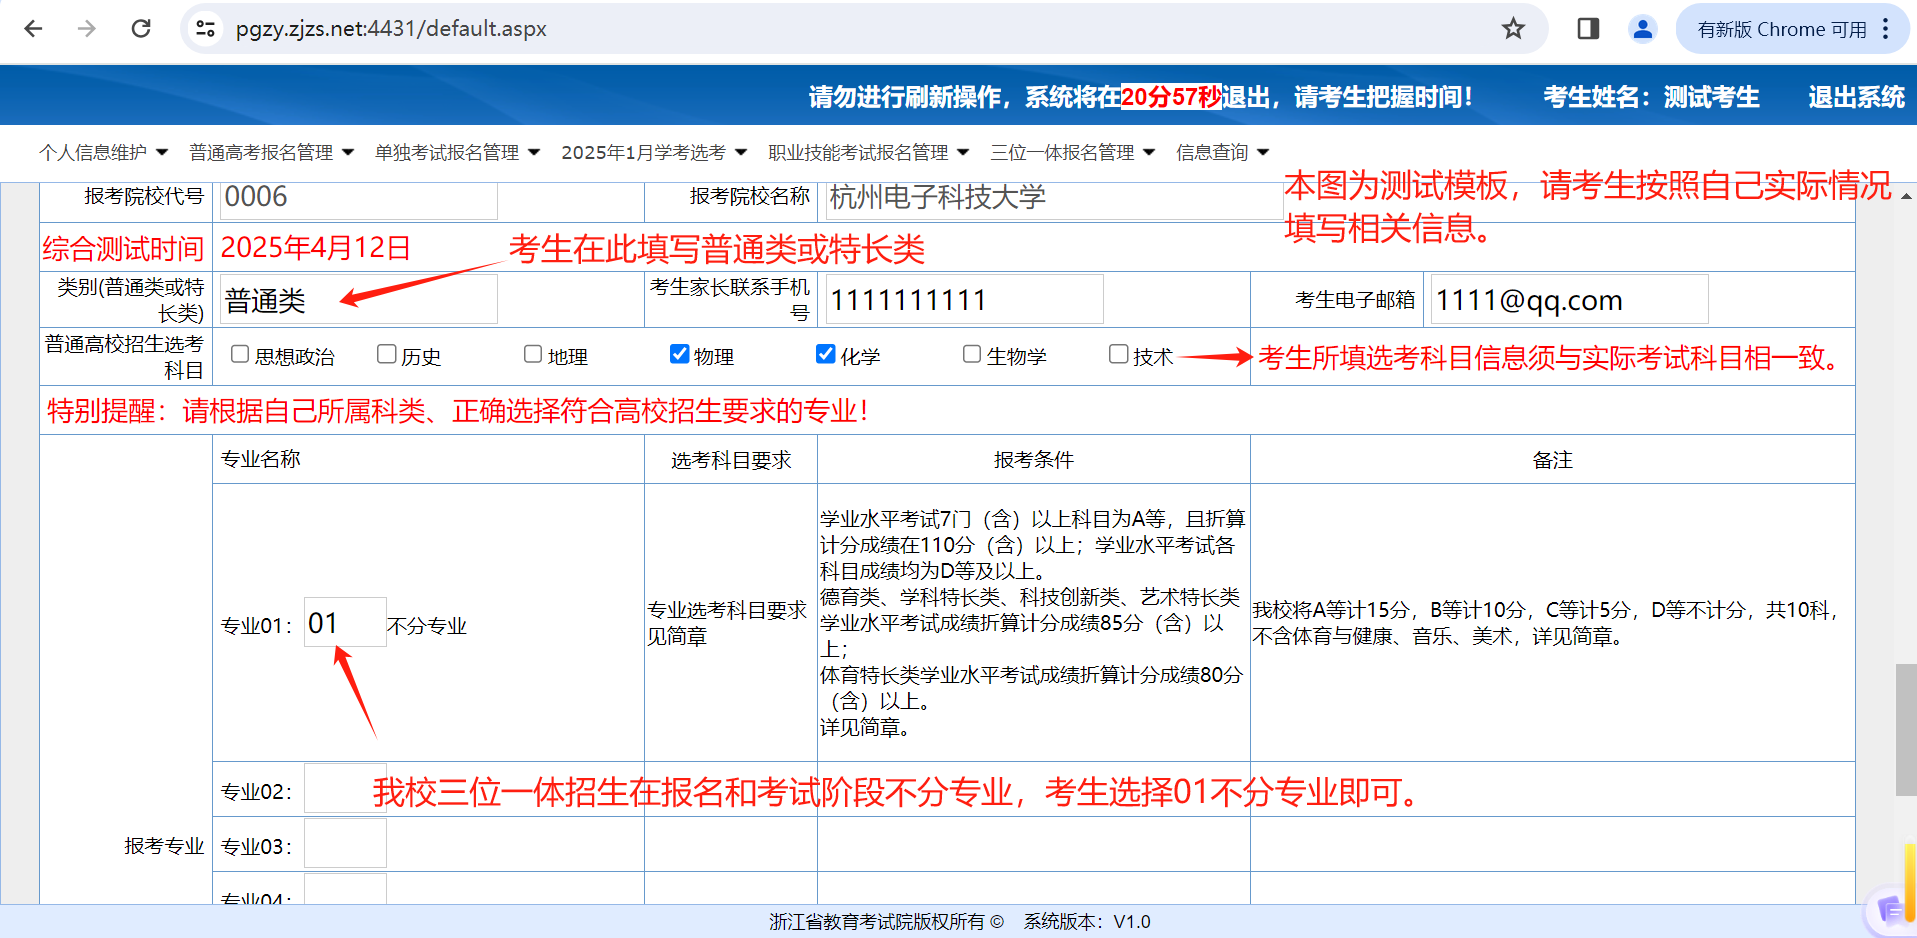Viewport: 1917px width, 938px height.
Task: Open 普通高考报名管理 menu
Action: pos(271,152)
